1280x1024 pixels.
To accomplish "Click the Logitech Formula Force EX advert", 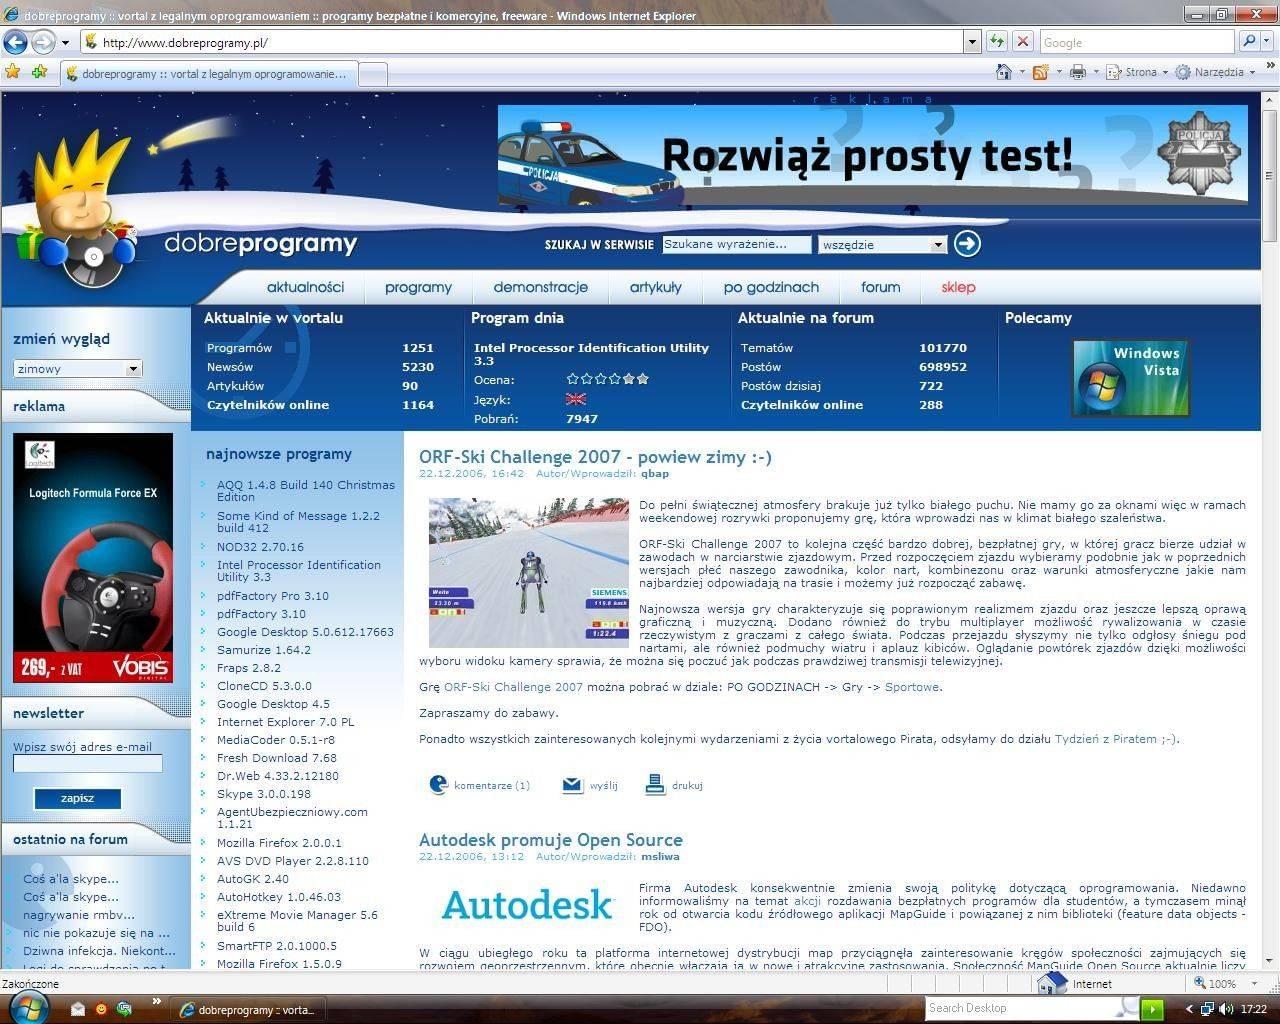I will pyautogui.click(x=93, y=558).
